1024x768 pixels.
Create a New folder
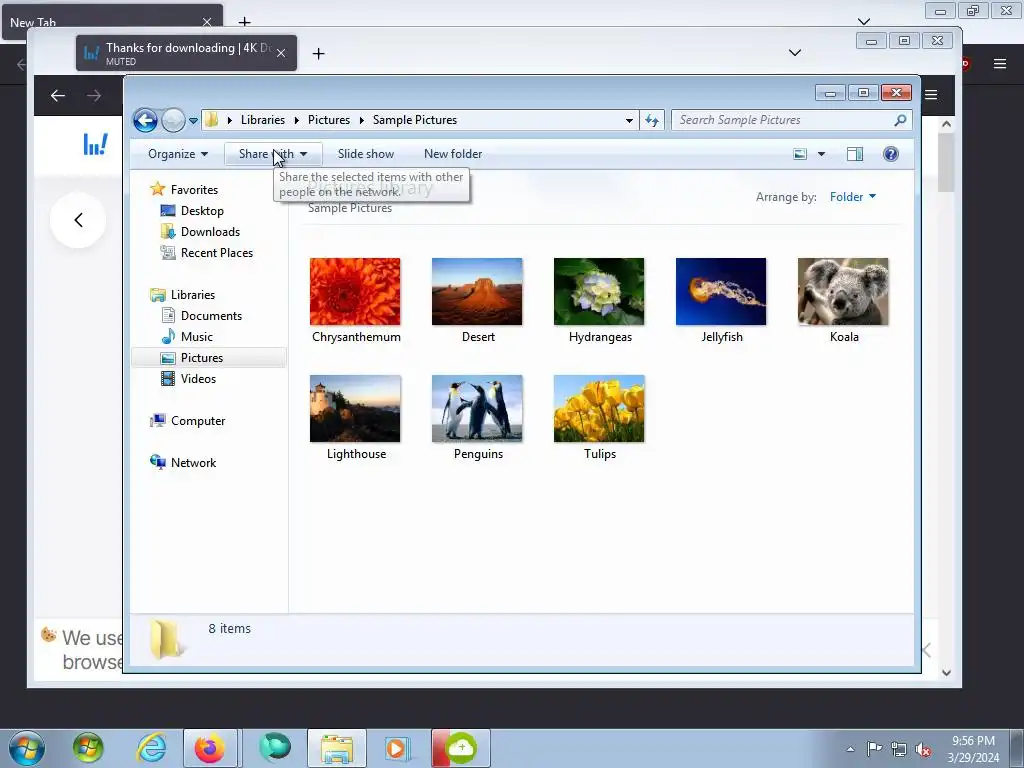453,154
